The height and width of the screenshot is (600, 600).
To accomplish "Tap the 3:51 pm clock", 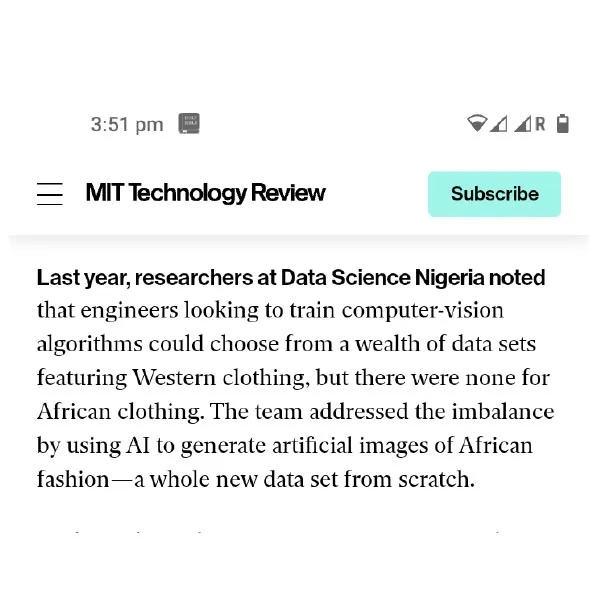I will (126, 125).
